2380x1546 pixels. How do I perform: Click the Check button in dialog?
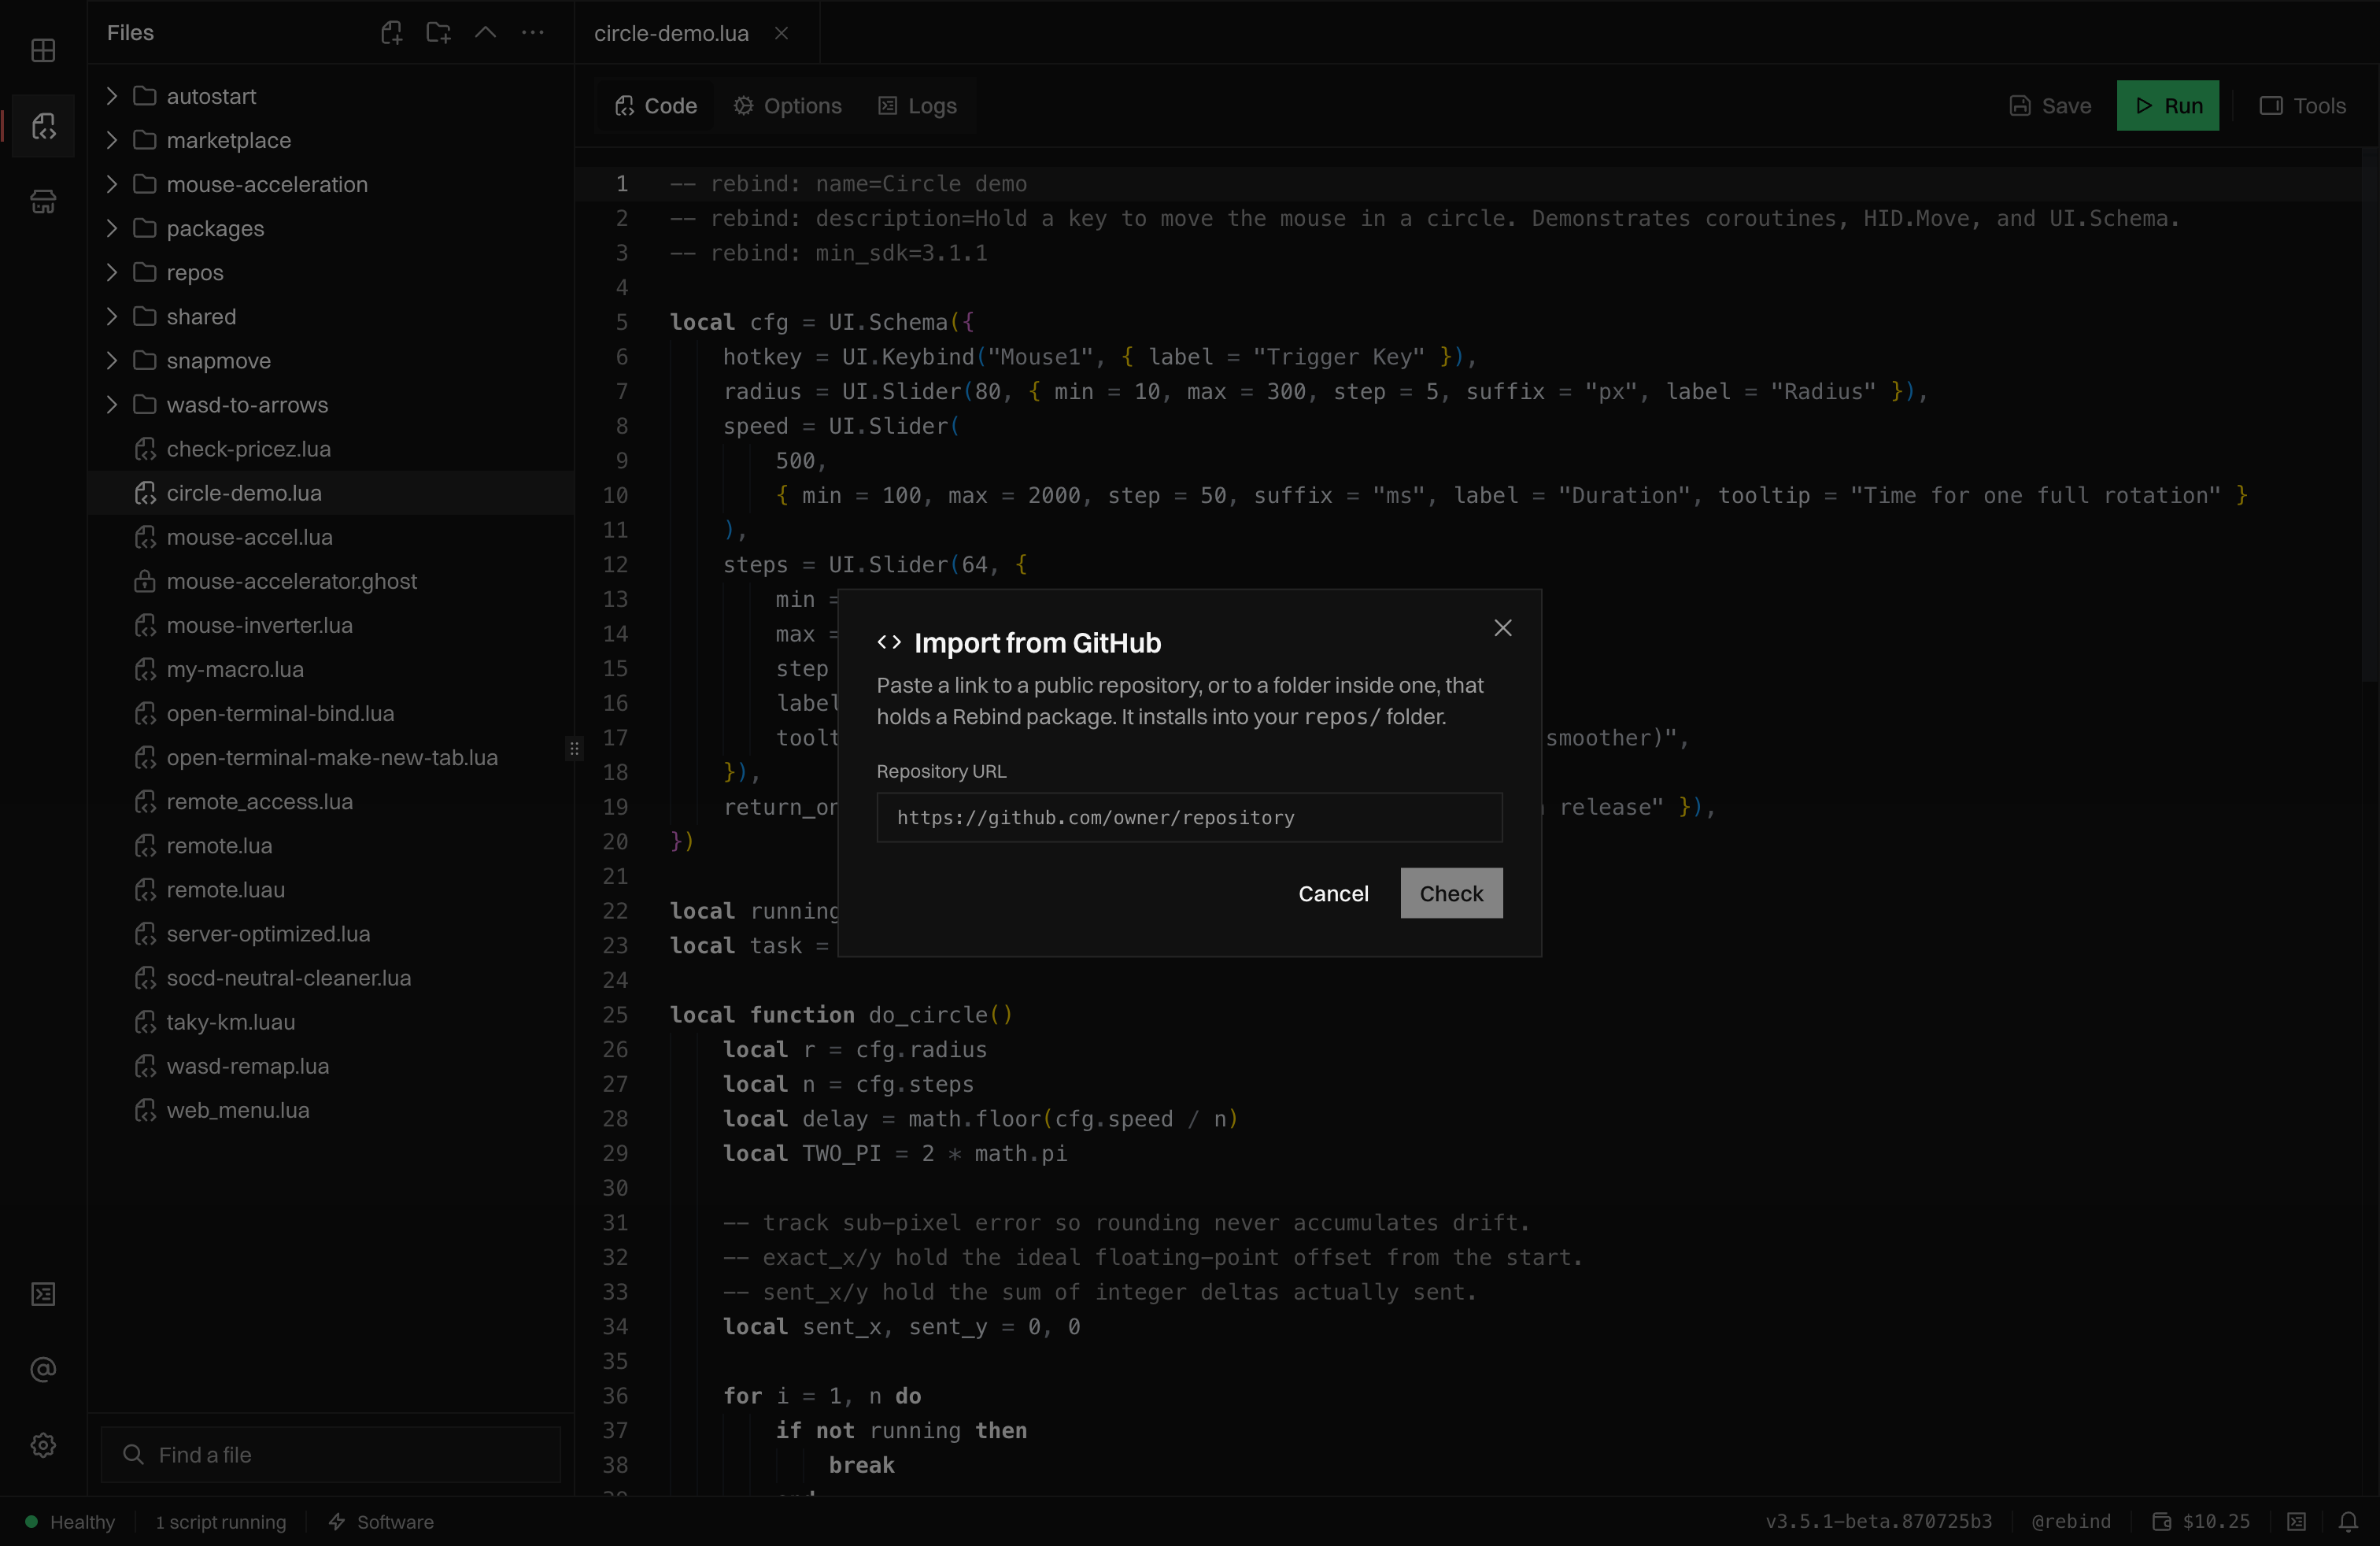coord(1451,893)
